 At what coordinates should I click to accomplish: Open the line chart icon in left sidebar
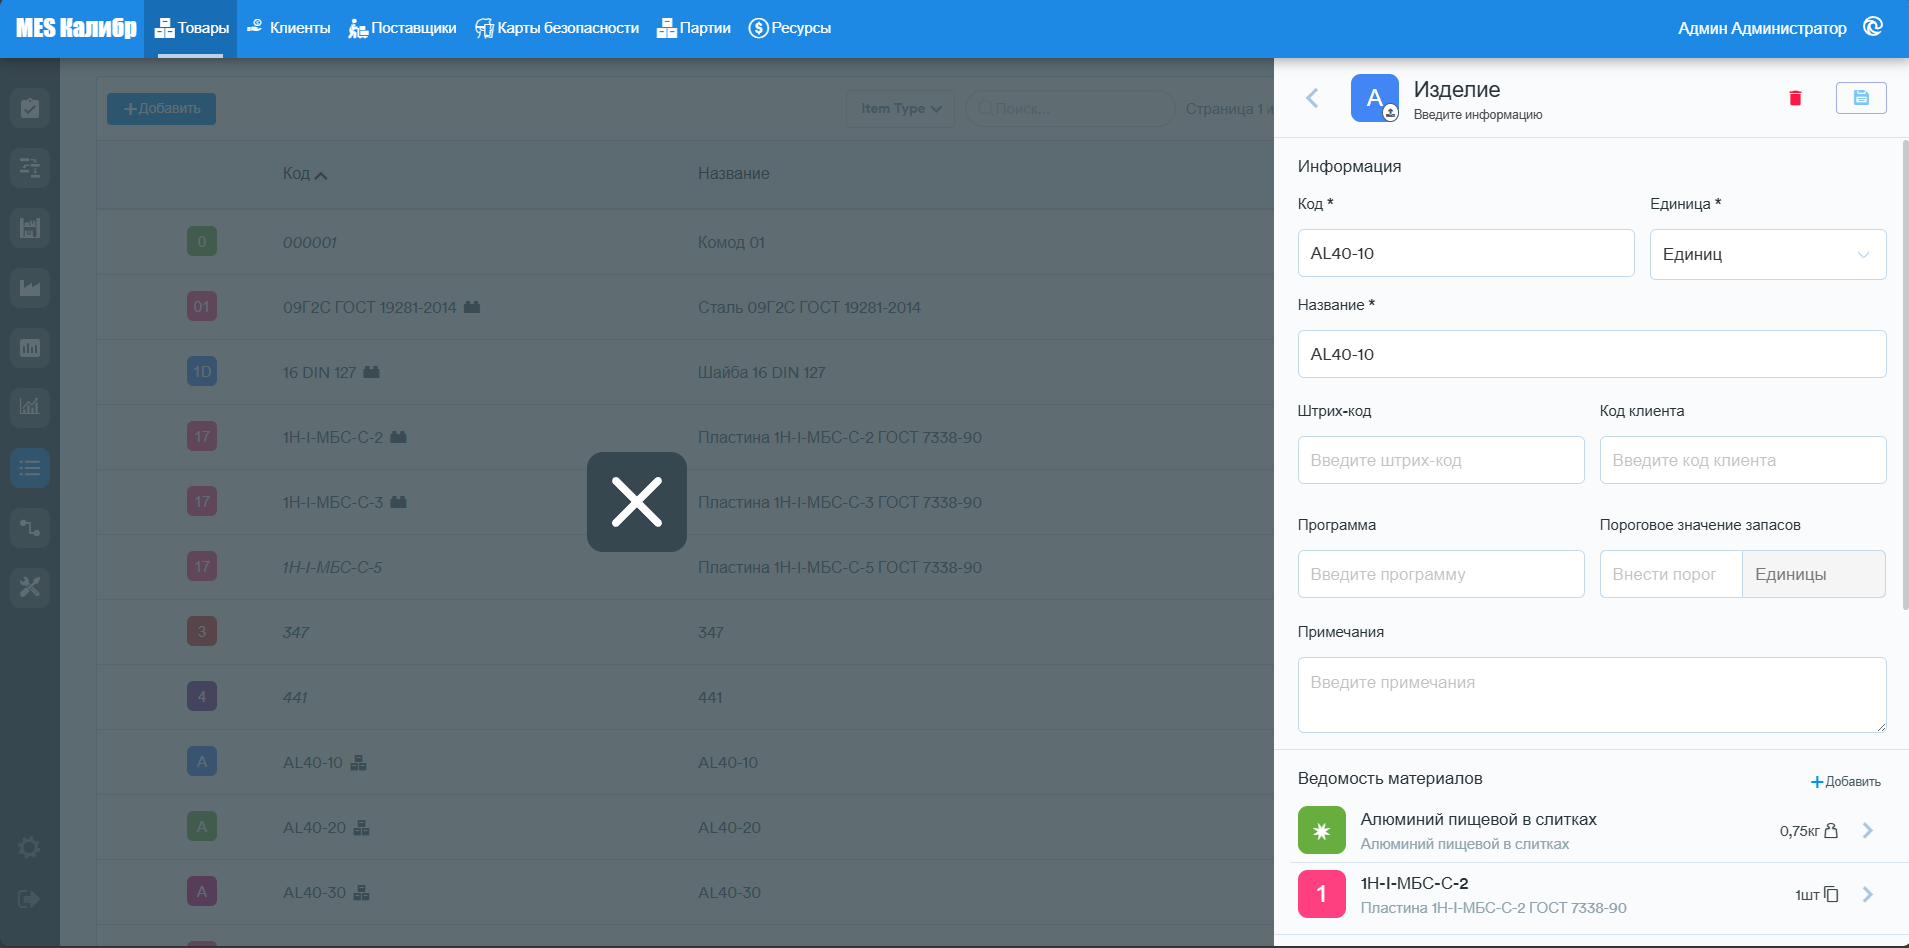[x=30, y=407]
